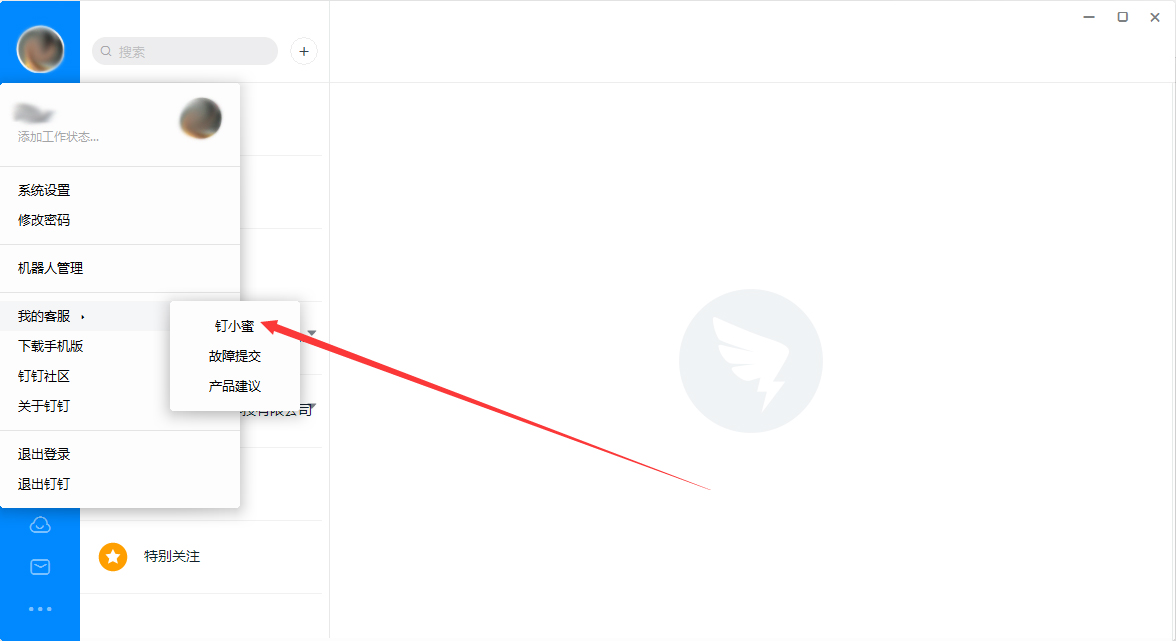Click 下载手机版 menu entry
The width and height of the screenshot is (1176, 641).
point(50,346)
